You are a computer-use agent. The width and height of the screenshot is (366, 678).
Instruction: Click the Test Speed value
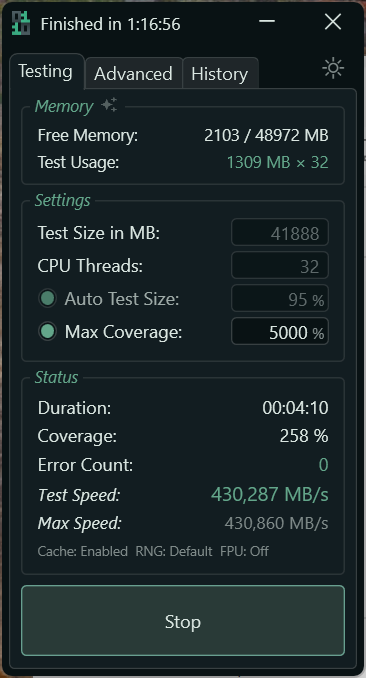(270, 494)
